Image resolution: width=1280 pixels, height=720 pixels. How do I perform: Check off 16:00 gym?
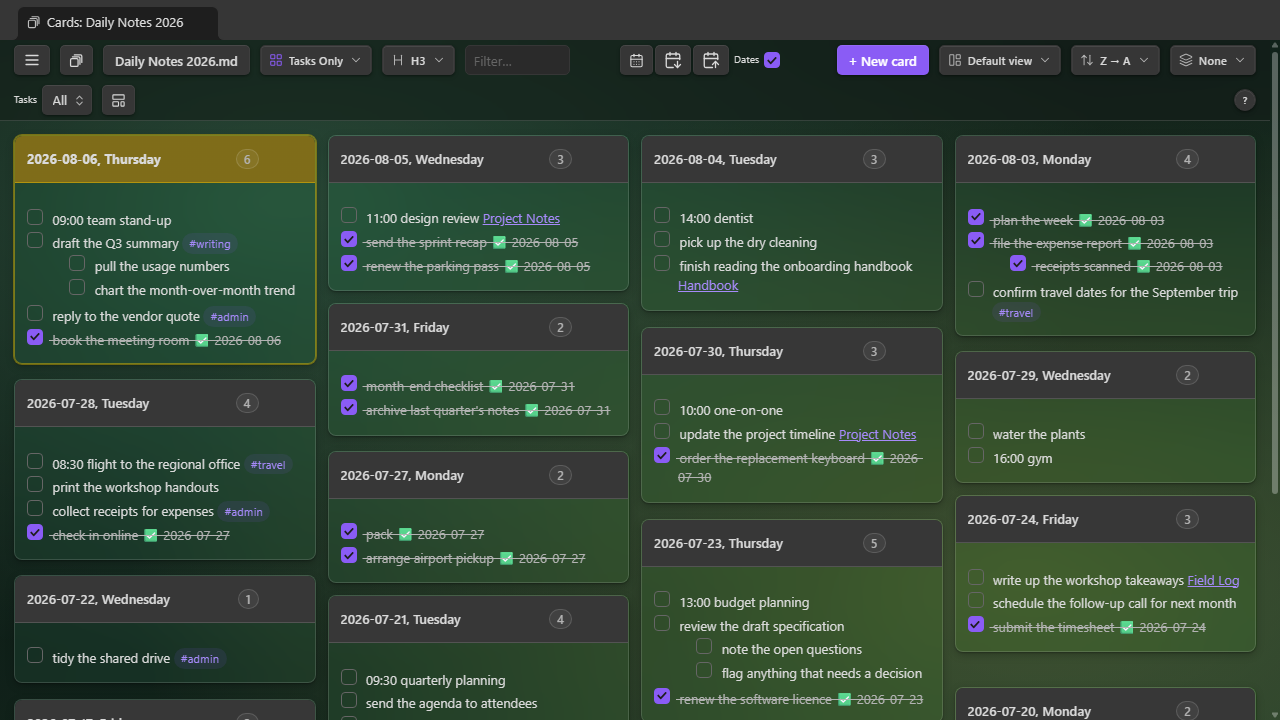(x=976, y=455)
